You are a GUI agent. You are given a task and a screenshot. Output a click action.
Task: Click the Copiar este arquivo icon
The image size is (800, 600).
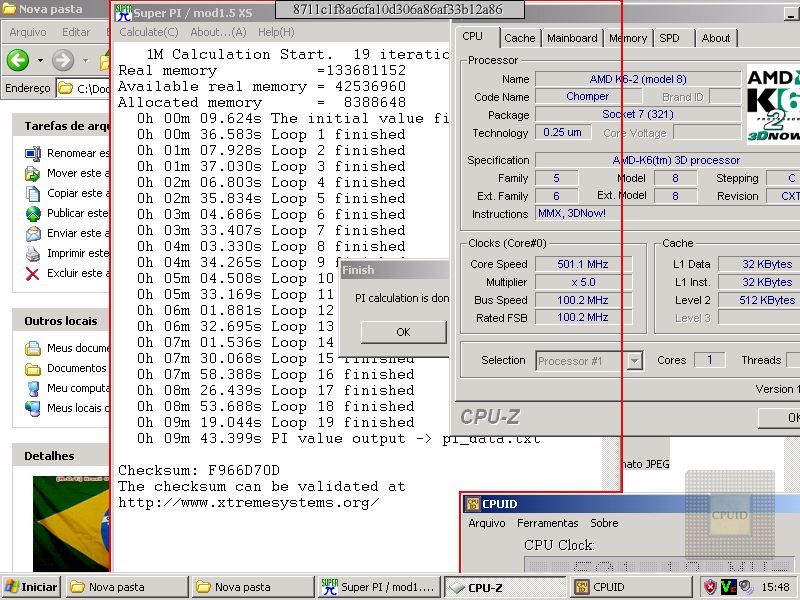[33, 193]
